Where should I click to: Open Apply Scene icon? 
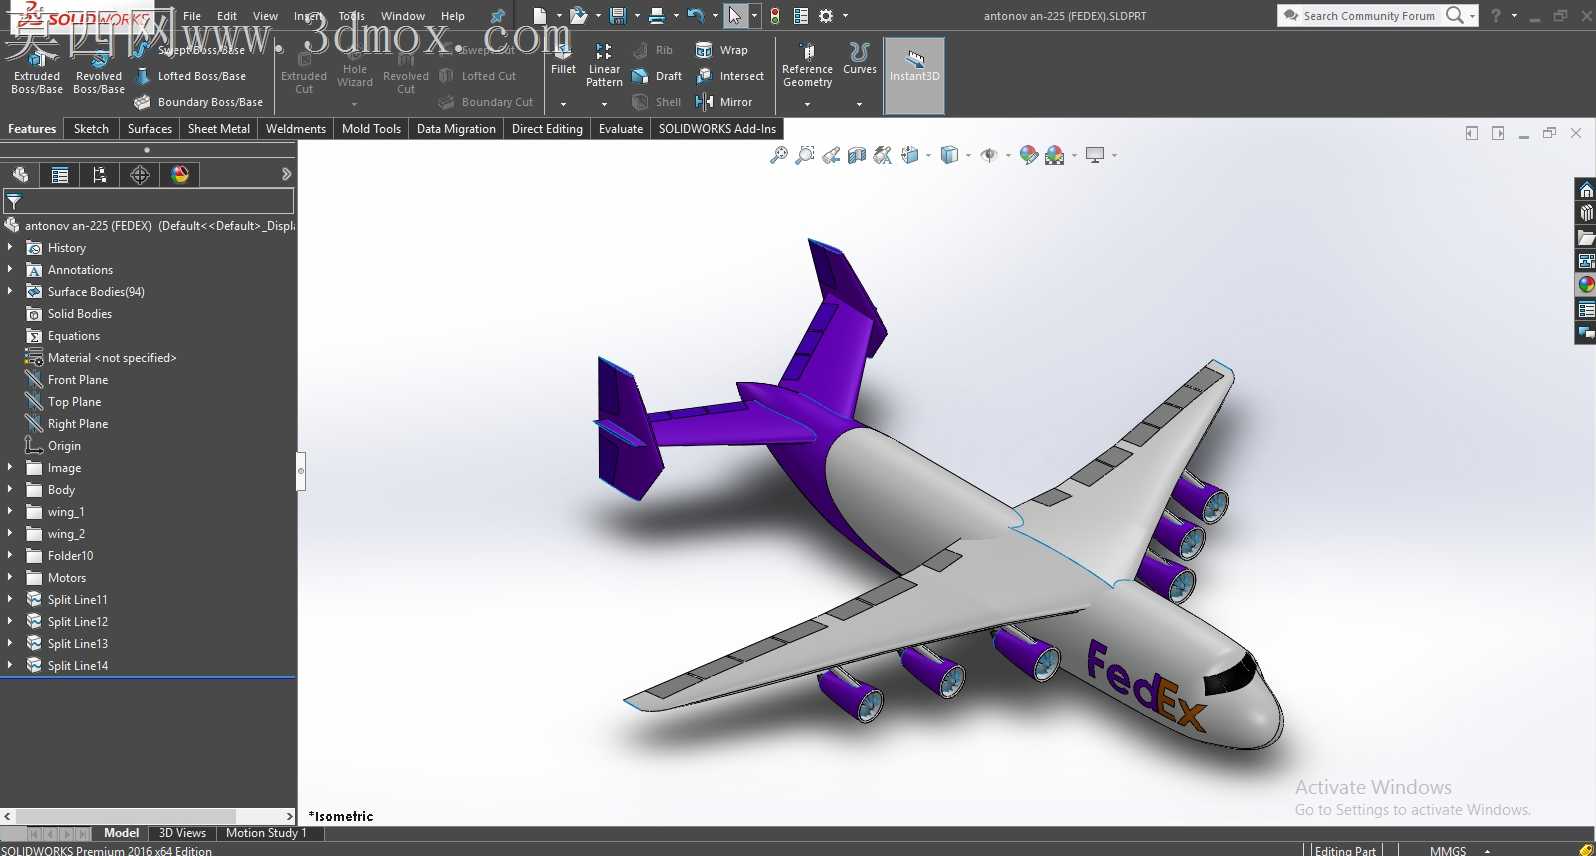tap(1054, 155)
